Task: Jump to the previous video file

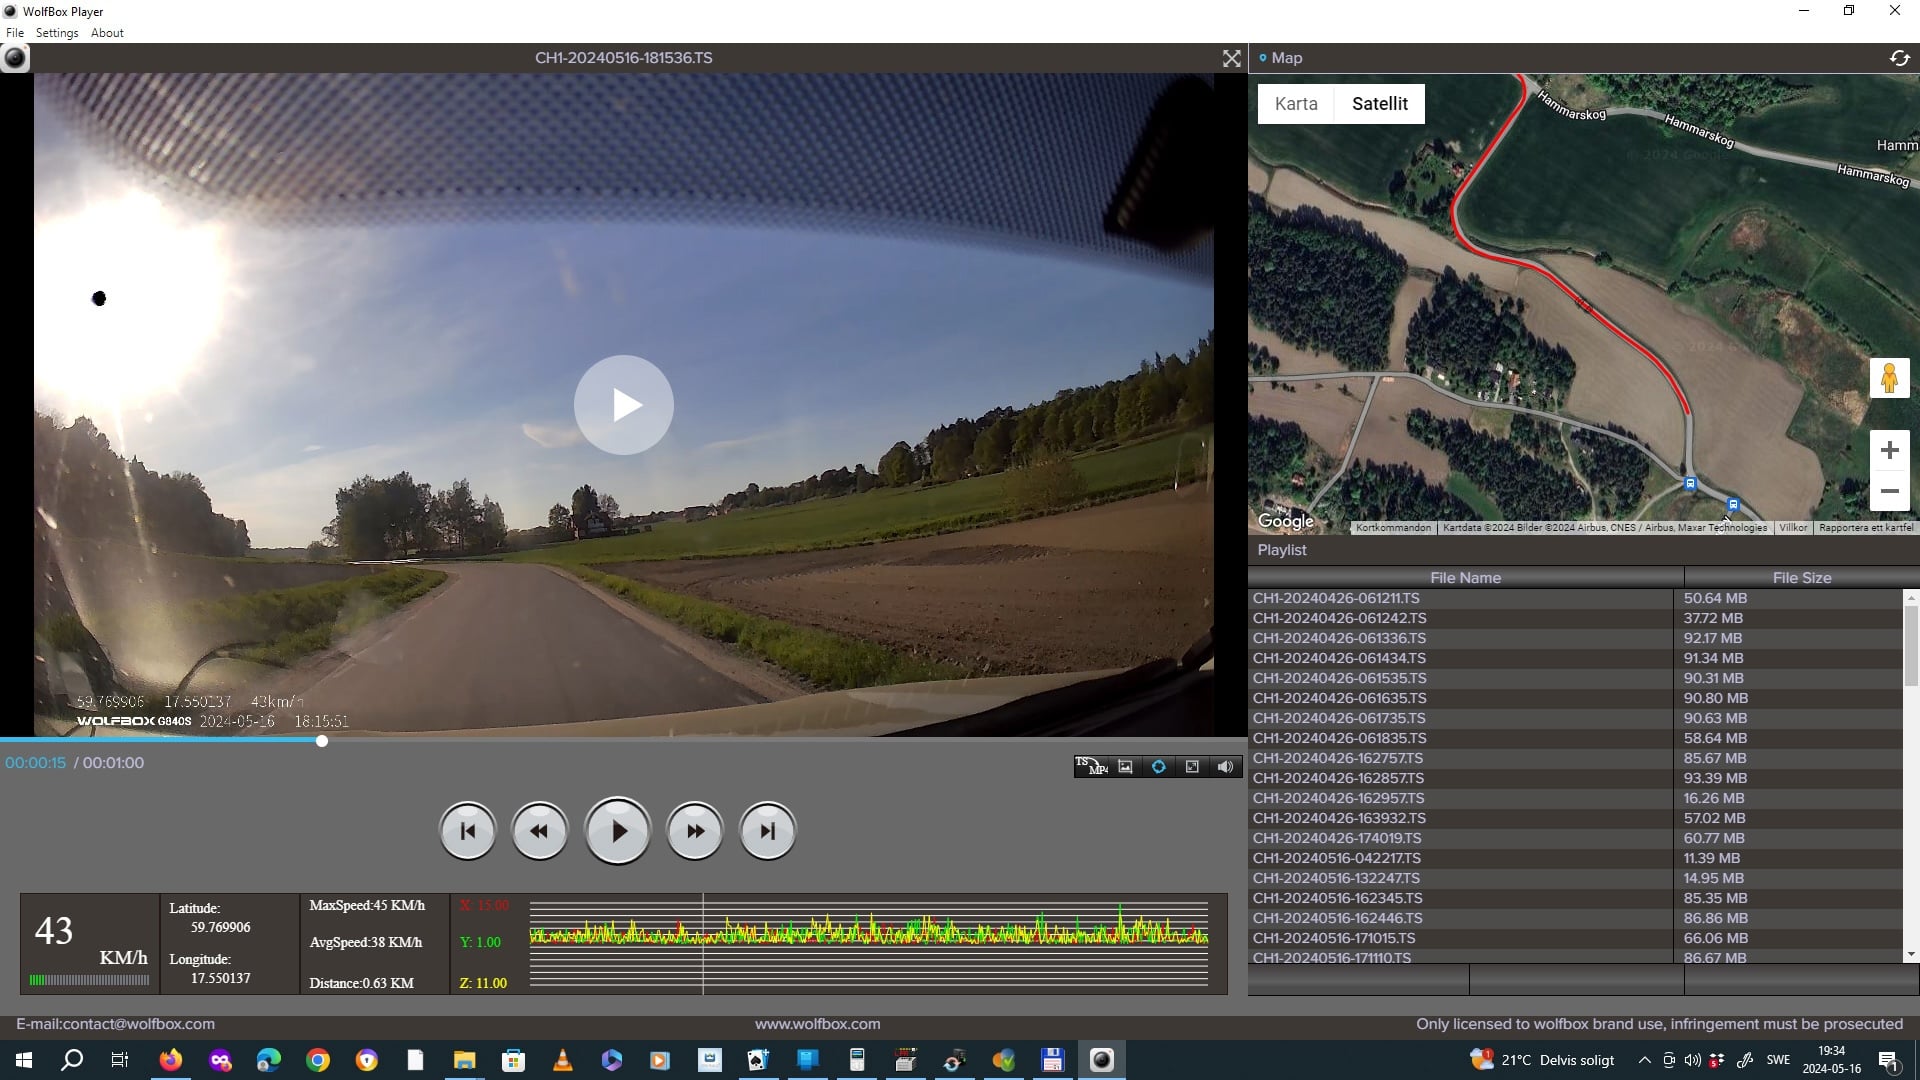Action: 468,831
